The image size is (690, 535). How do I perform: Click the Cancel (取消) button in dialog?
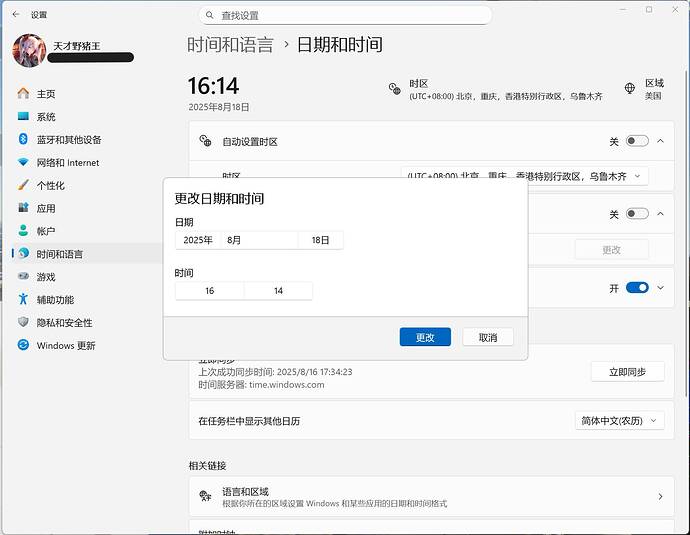488,338
